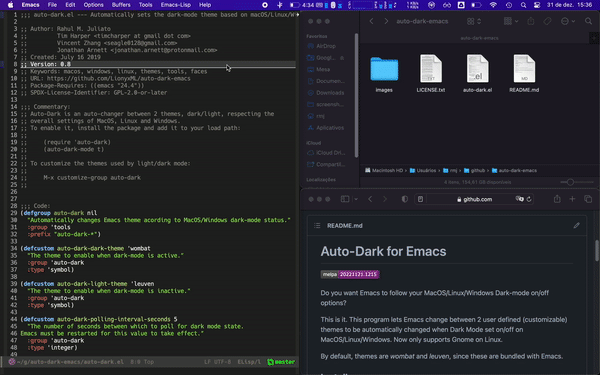The height and width of the screenshot is (375, 600).
Task: Select Google Drive in Finder sidebar
Action: pos(326,58)
